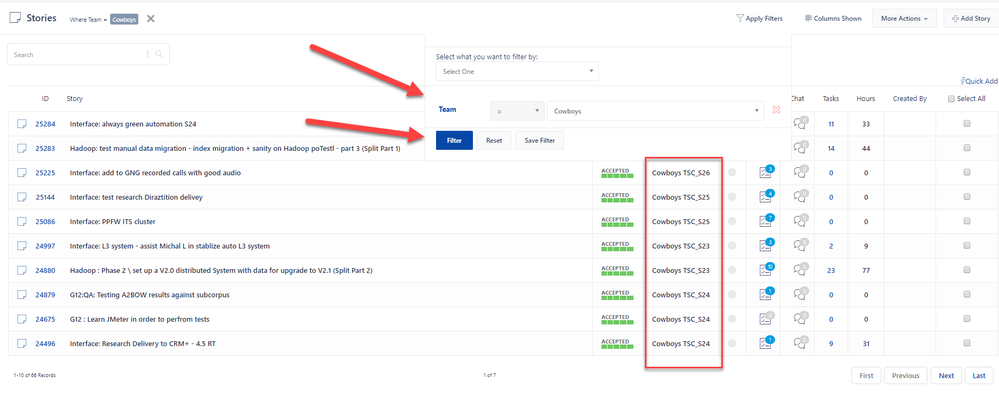The height and width of the screenshot is (407, 999).
Task: Open chart icon in row 24879
Action: pyautogui.click(x=765, y=295)
